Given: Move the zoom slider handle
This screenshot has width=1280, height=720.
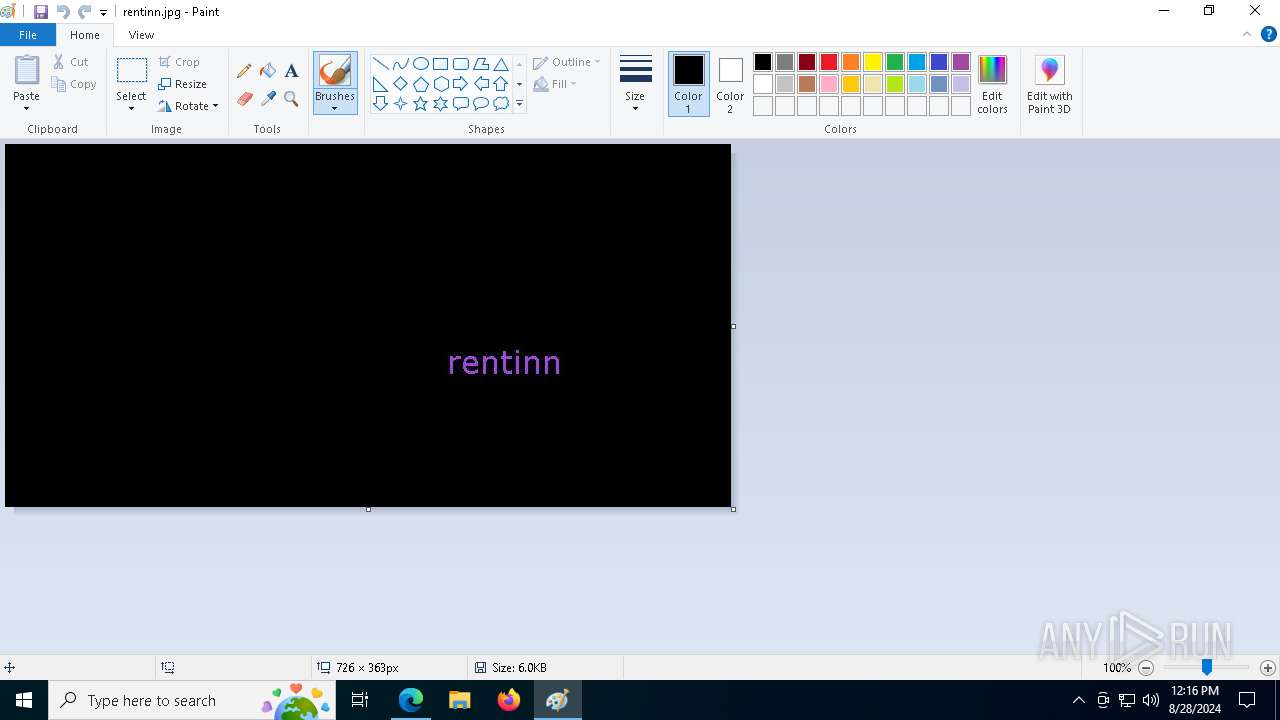Looking at the screenshot, I should click(x=1207, y=667).
